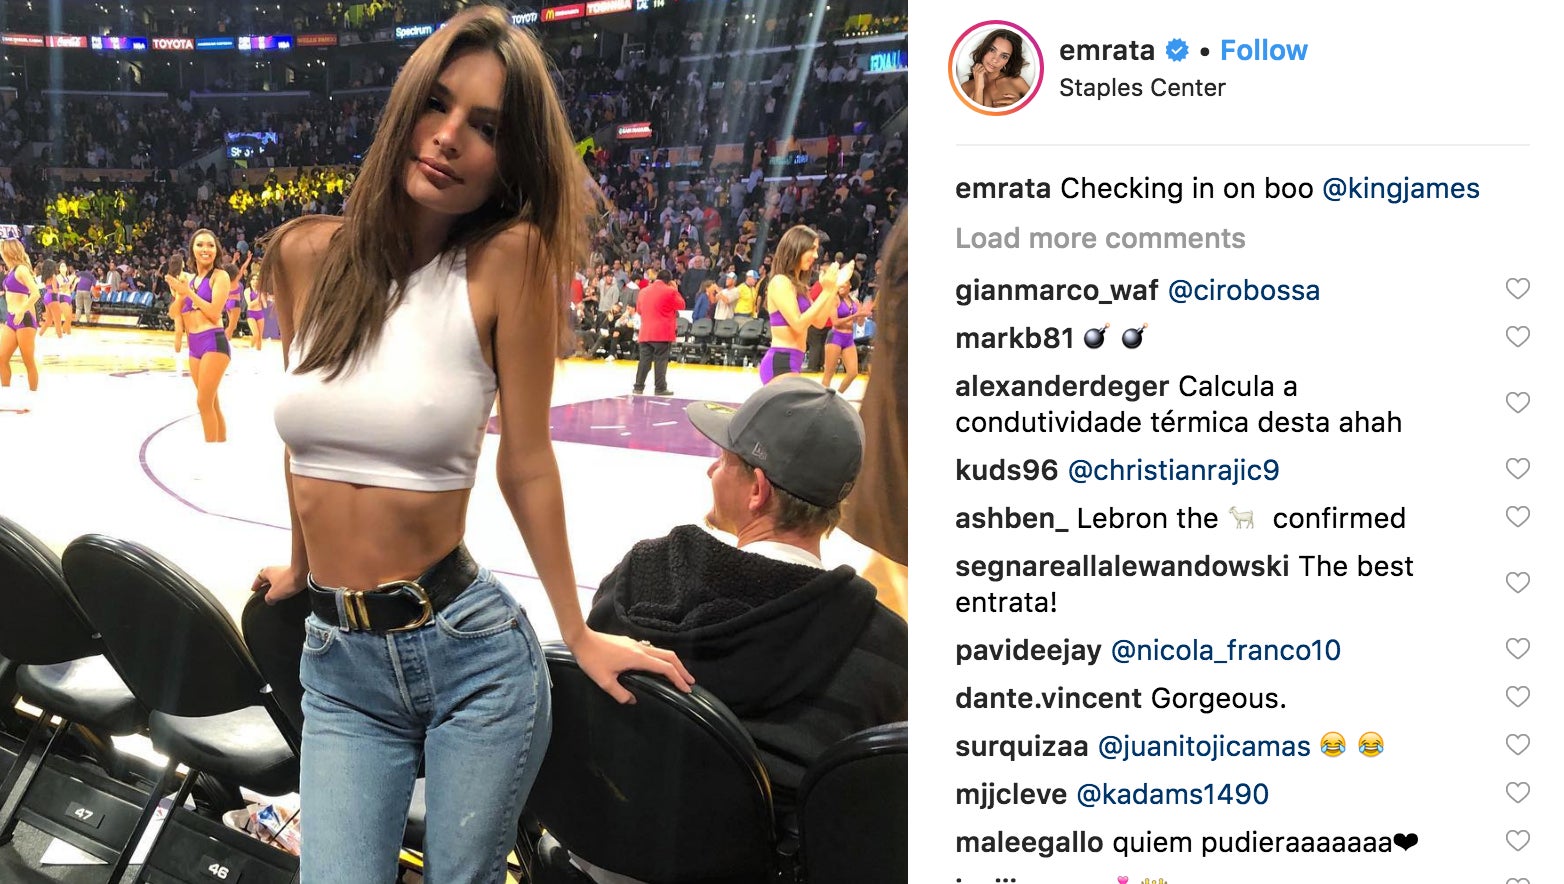This screenshot has height=884, width=1564.
Task: Open the @christianrajic9 mention
Action: click(x=1174, y=470)
